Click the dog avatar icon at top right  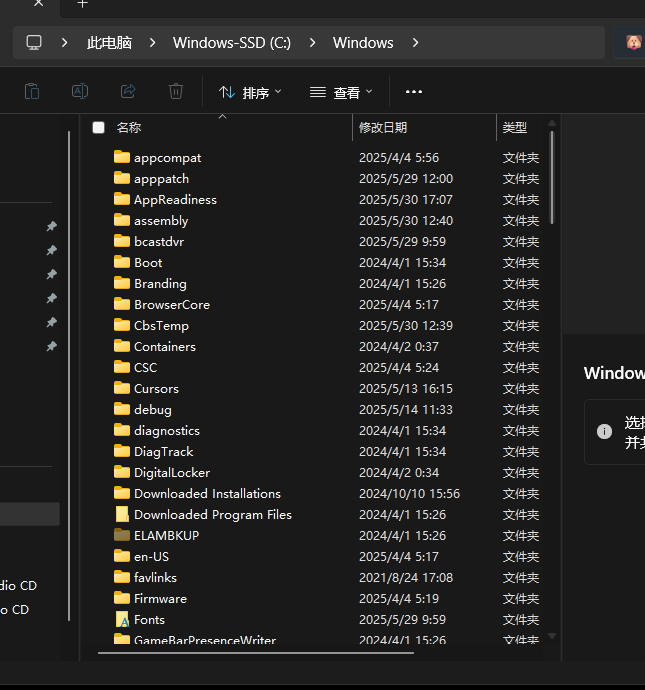pyautogui.click(x=634, y=42)
